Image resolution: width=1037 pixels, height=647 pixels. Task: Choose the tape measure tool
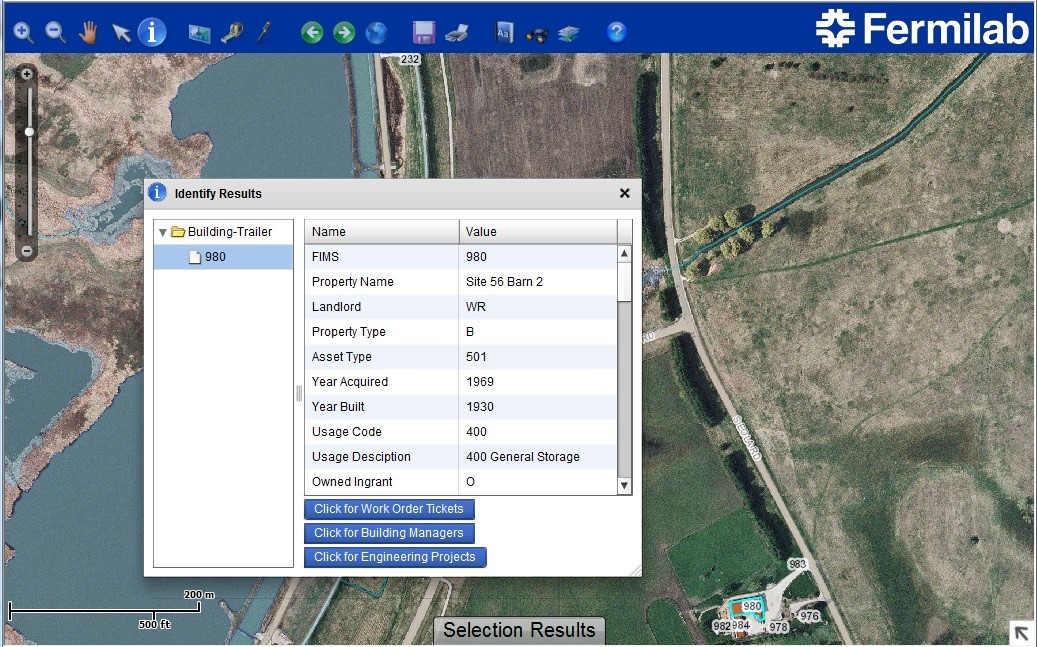click(232, 33)
